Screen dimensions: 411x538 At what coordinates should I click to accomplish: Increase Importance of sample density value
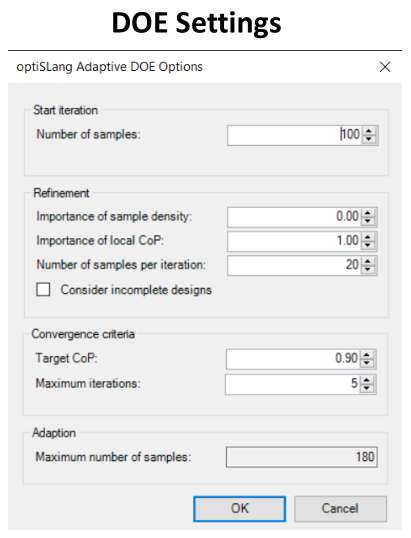tap(368, 213)
